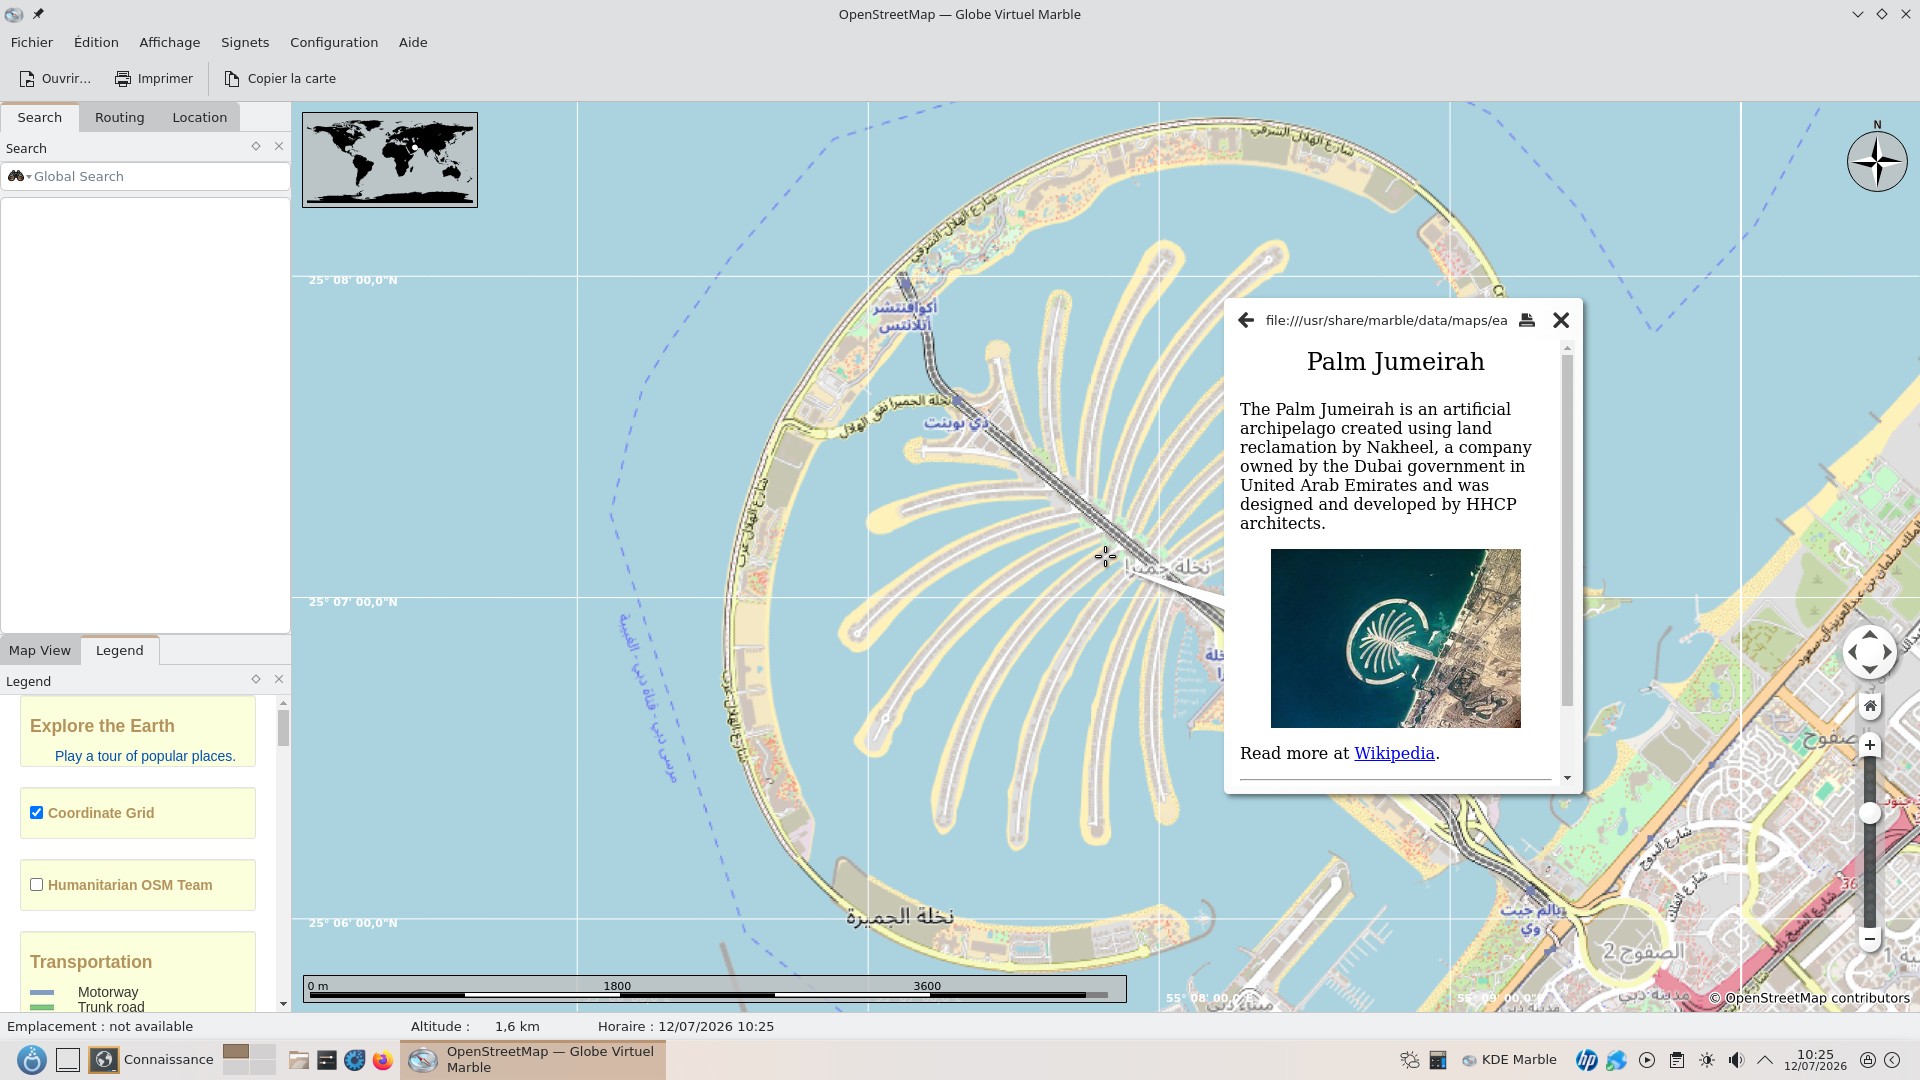Zoom in with the plus button
The height and width of the screenshot is (1080, 1920).
click(x=1870, y=745)
